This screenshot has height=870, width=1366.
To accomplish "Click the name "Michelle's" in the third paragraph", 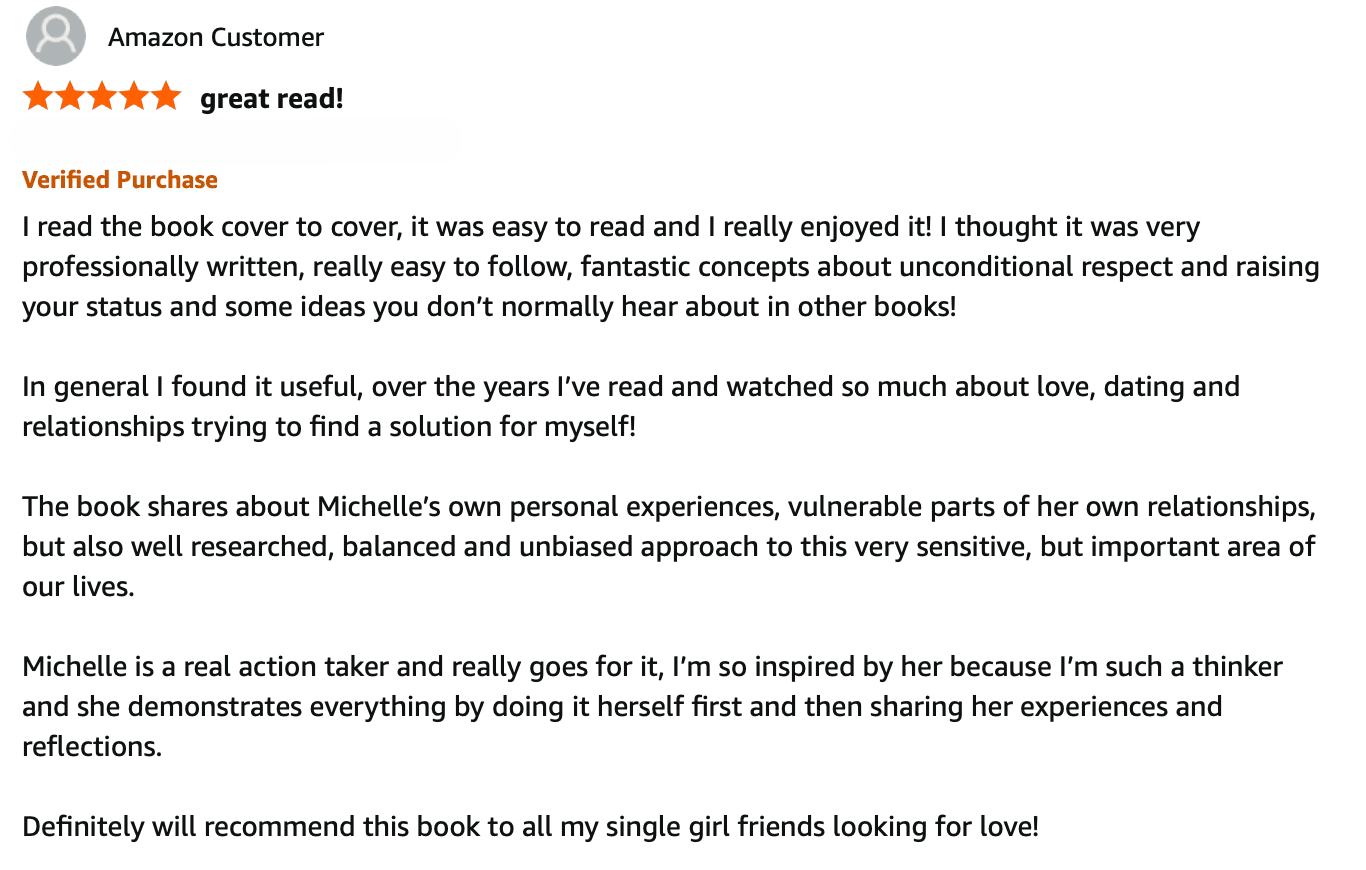I will click(x=380, y=507).
